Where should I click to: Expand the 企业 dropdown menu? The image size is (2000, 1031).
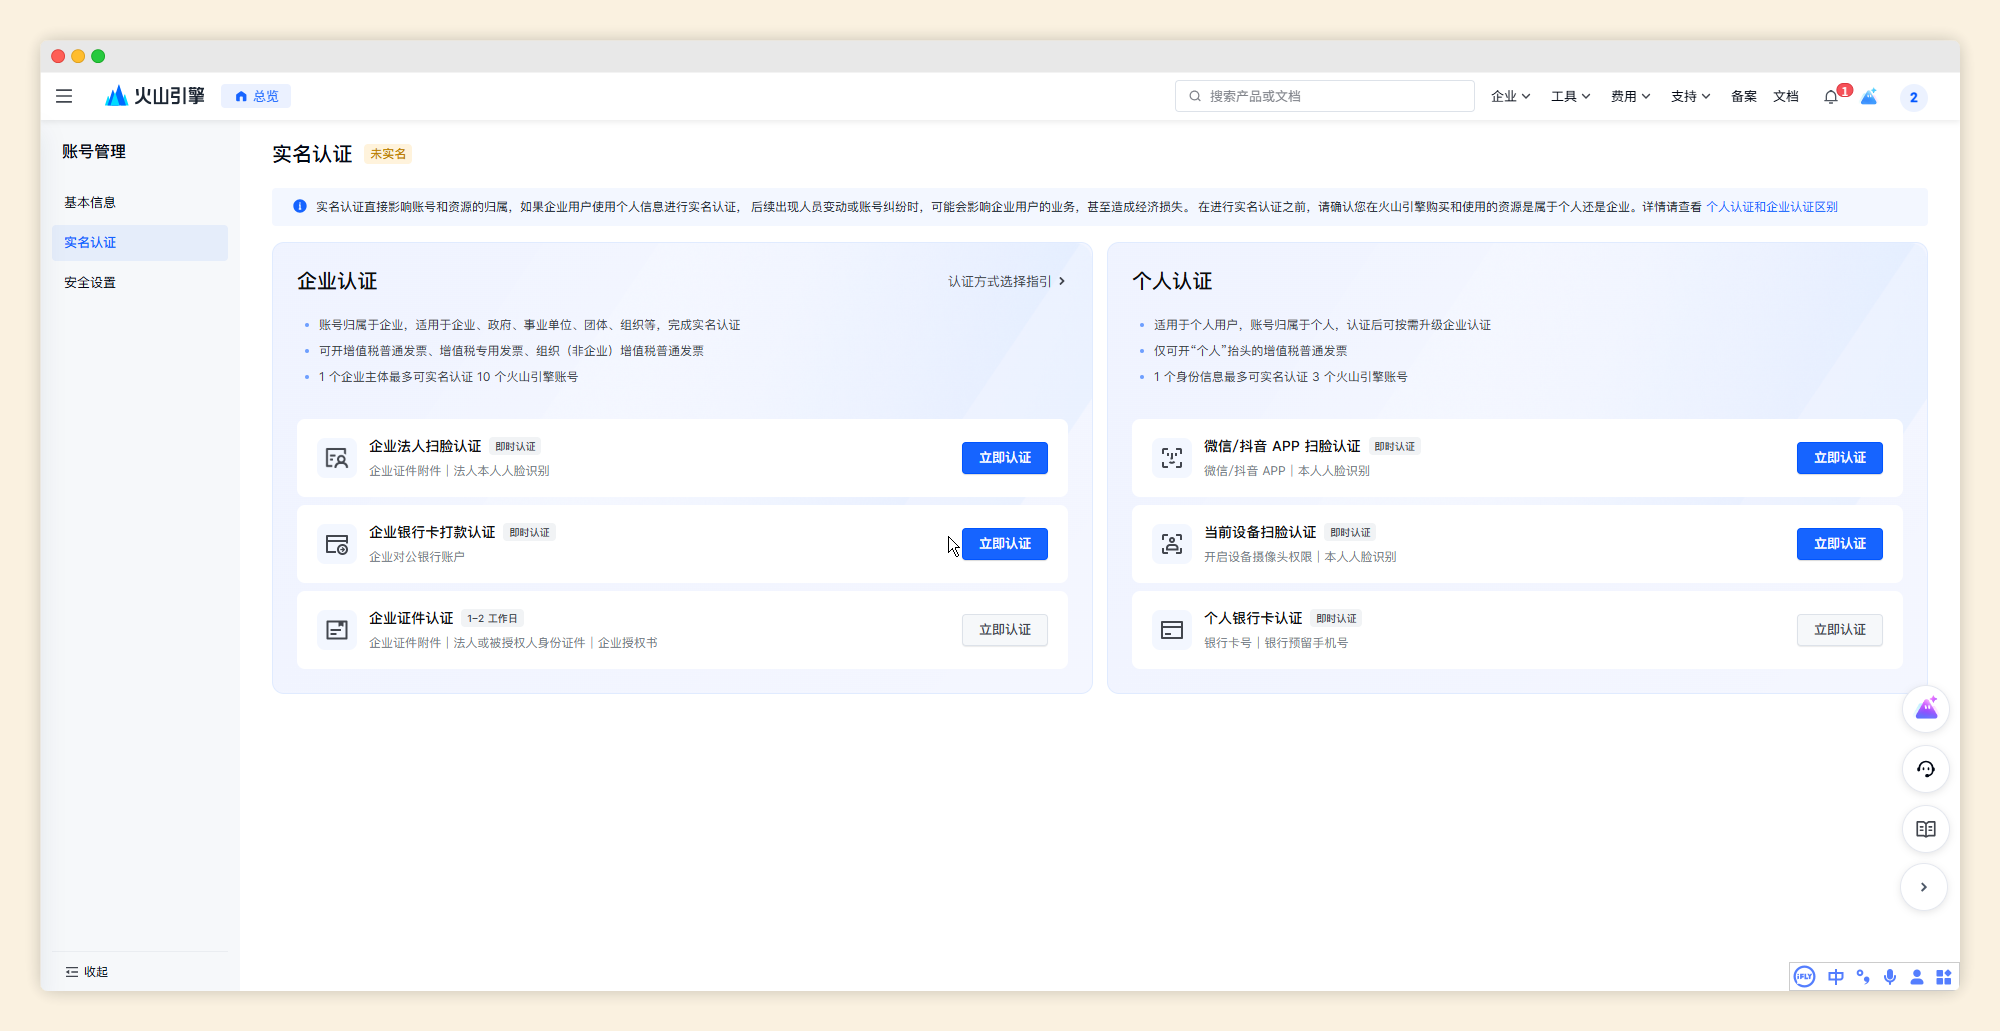(1510, 96)
